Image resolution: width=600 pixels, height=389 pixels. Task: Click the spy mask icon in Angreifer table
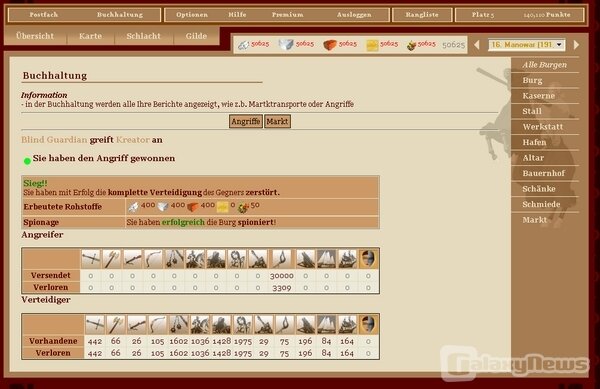(368, 259)
